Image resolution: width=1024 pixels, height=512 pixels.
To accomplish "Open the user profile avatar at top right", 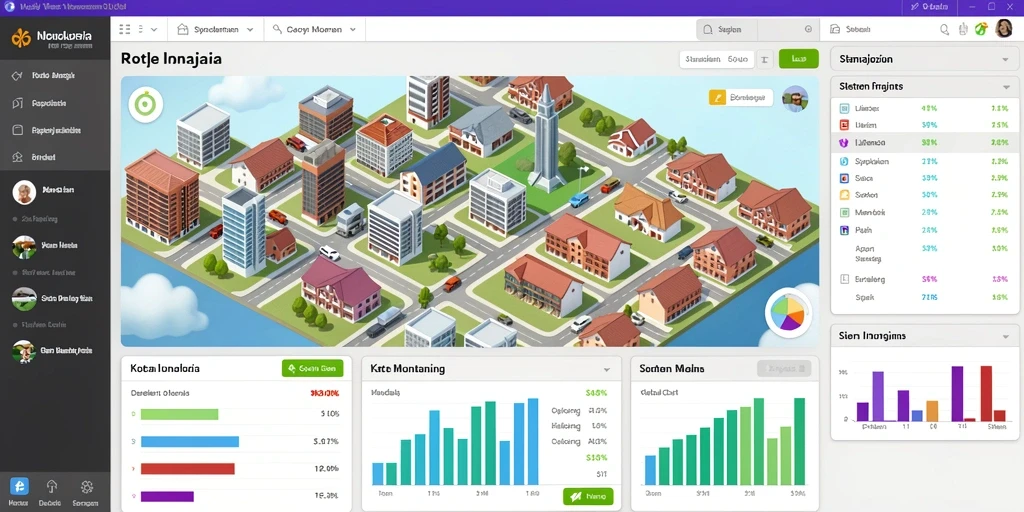I will click(1003, 29).
